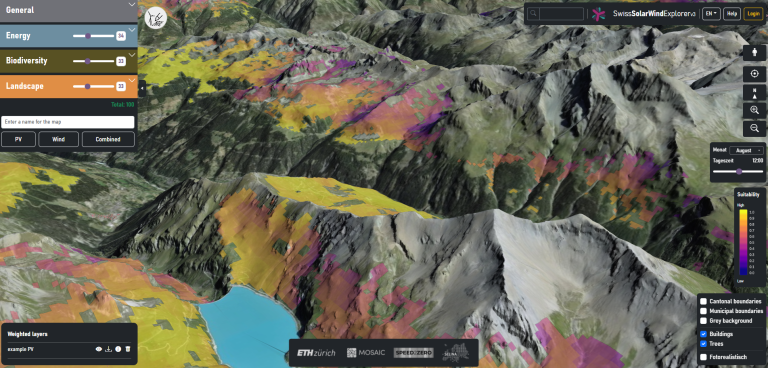Click the Wind button
This screenshot has height=368, width=768.
tap(58, 139)
